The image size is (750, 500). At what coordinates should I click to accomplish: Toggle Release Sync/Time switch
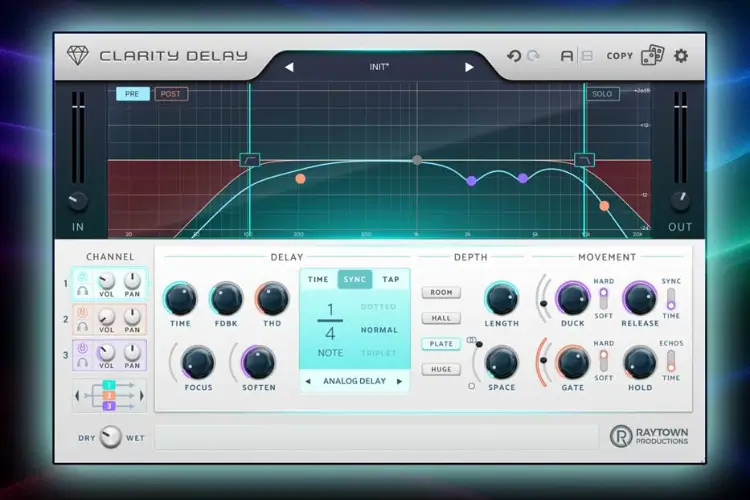pyautogui.click(x=671, y=298)
